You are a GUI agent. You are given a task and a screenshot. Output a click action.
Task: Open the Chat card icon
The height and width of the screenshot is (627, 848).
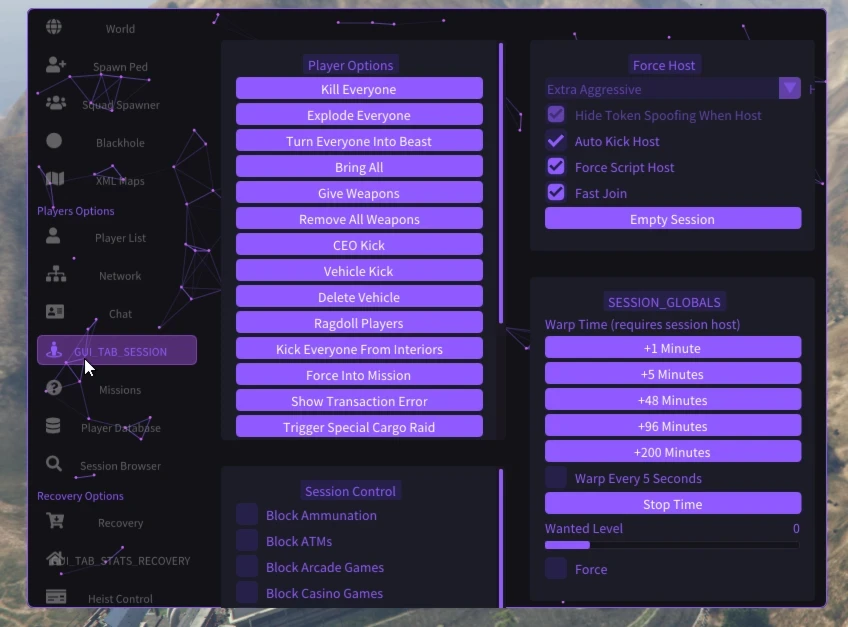pyautogui.click(x=55, y=312)
